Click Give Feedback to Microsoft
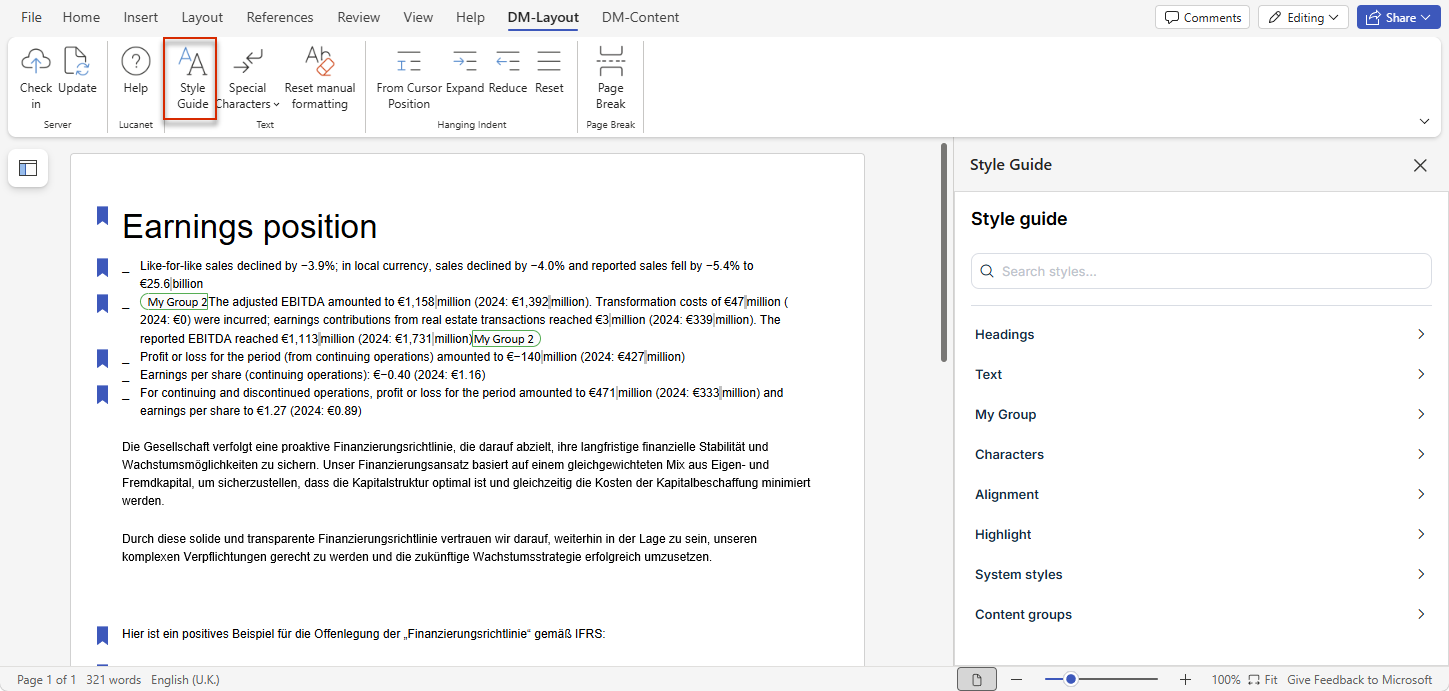 [x=1359, y=680]
